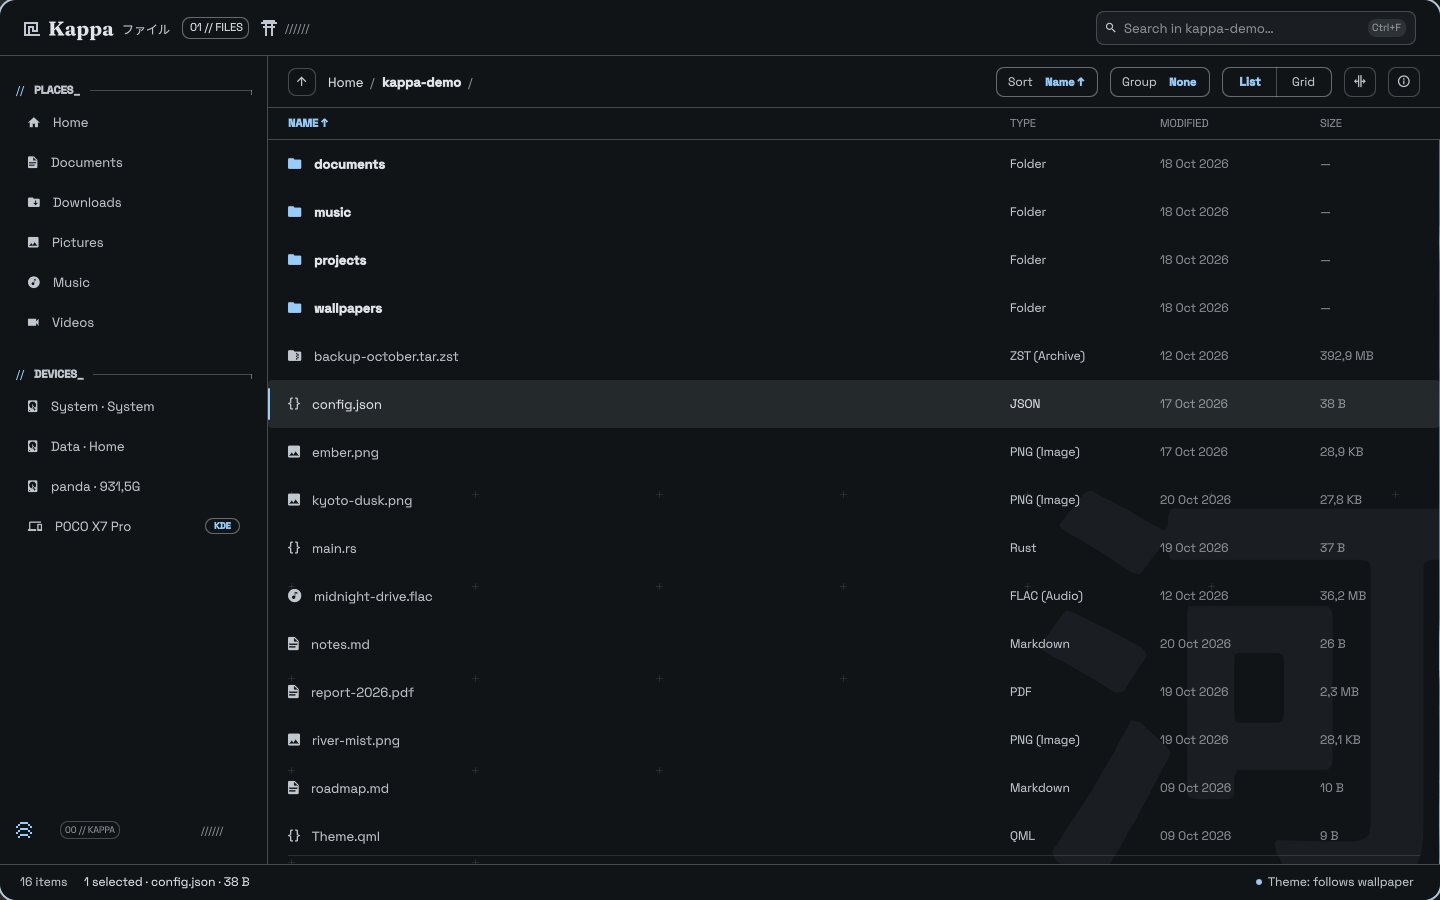The width and height of the screenshot is (1440, 900).
Task: Select main.rs file
Action: 854,548
